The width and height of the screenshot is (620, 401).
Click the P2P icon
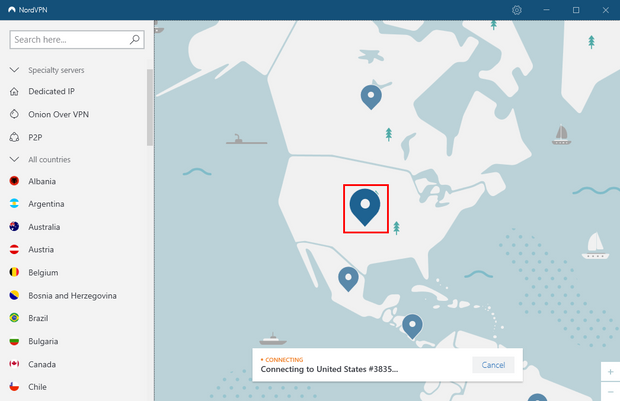click(14, 137)
